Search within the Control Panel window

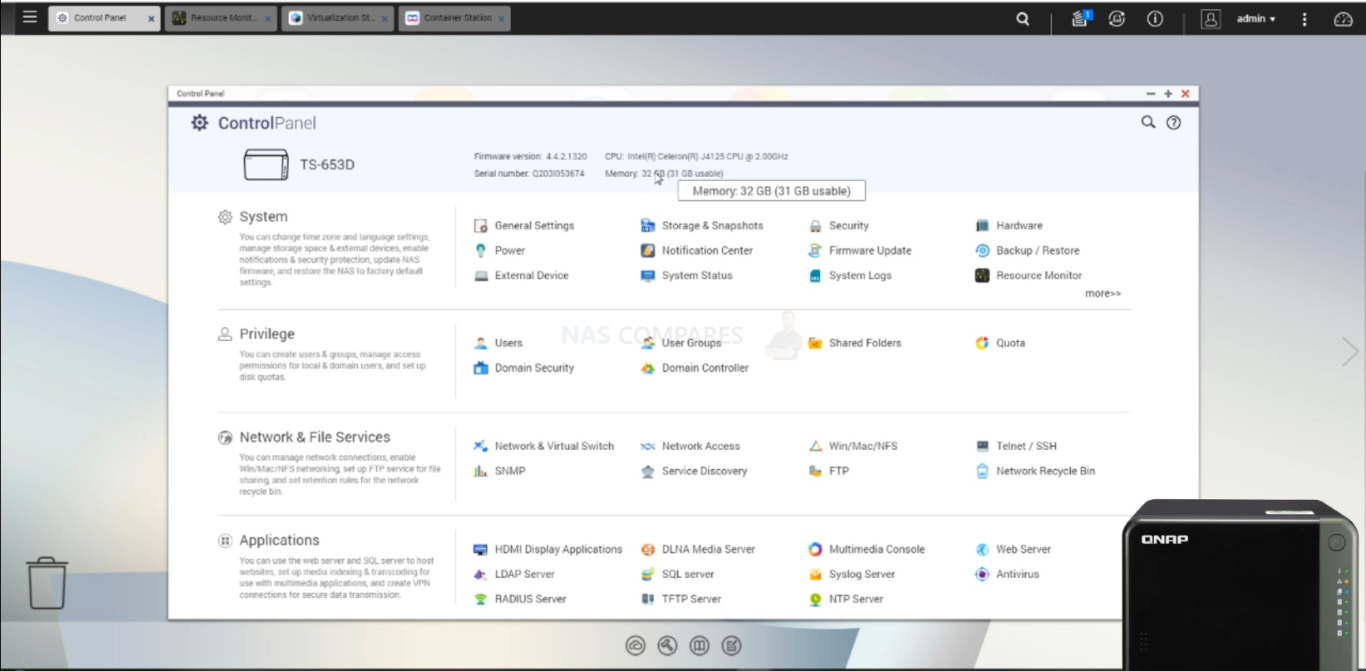point(1148,122)
